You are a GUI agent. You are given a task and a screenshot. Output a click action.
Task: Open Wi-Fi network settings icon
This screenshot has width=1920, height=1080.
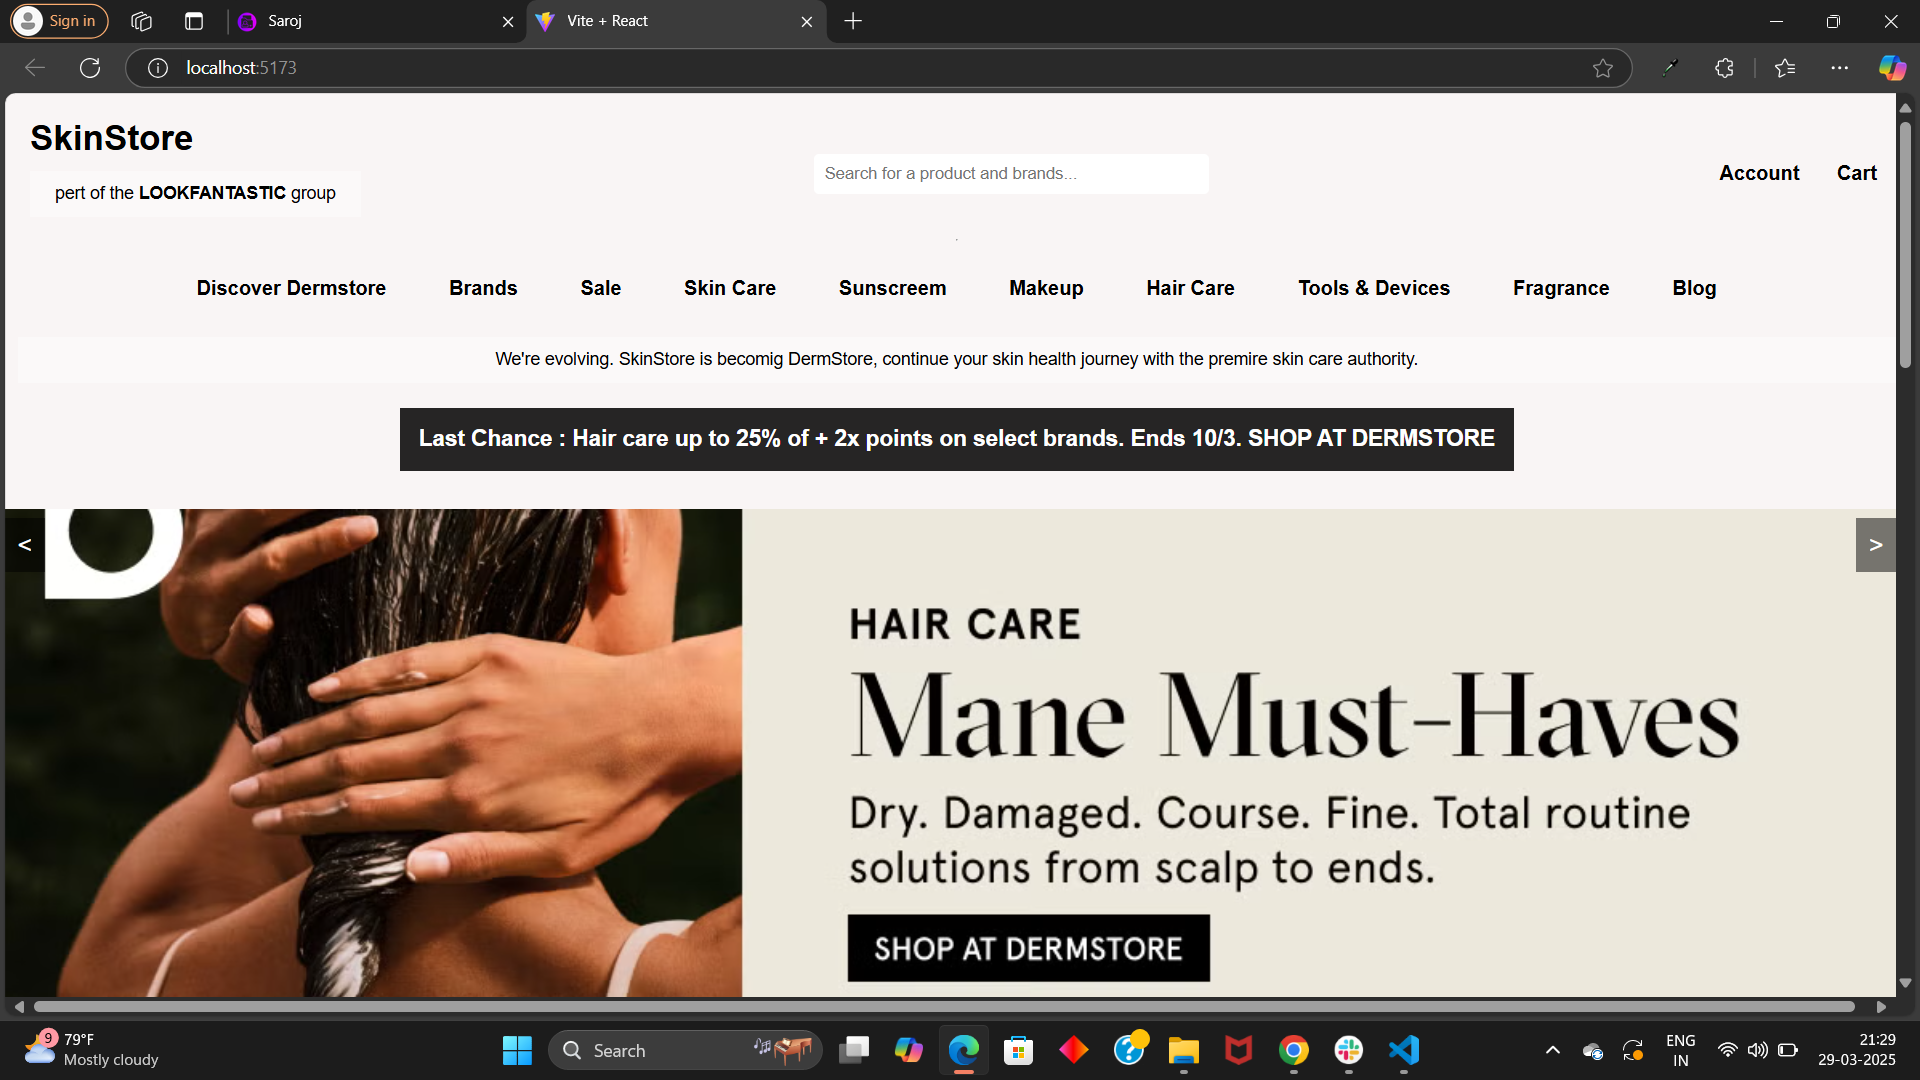[x=1727, y=1050]
